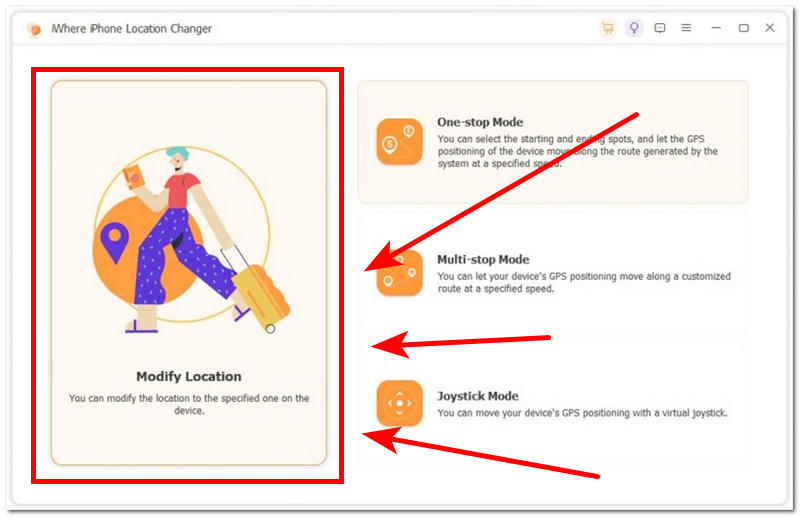This screenshot has height=517, width=800.
Task: Click the traveler illustration in Modify Location card
Action: click(190, 240)
